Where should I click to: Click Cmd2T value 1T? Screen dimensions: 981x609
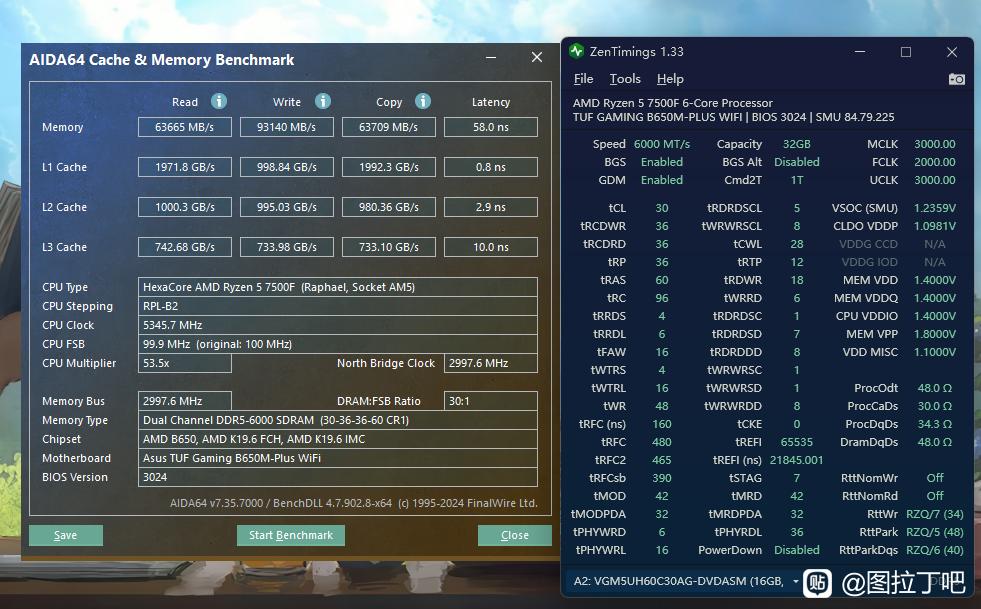click(796, 180)
